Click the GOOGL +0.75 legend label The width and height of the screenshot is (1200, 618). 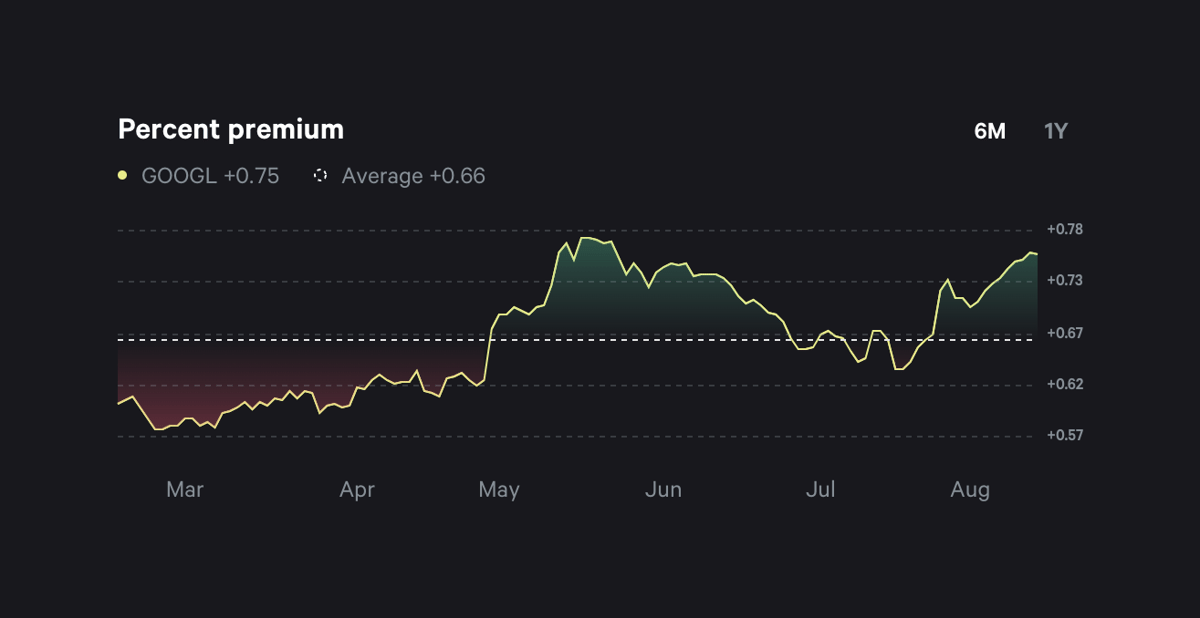[209, 176]
